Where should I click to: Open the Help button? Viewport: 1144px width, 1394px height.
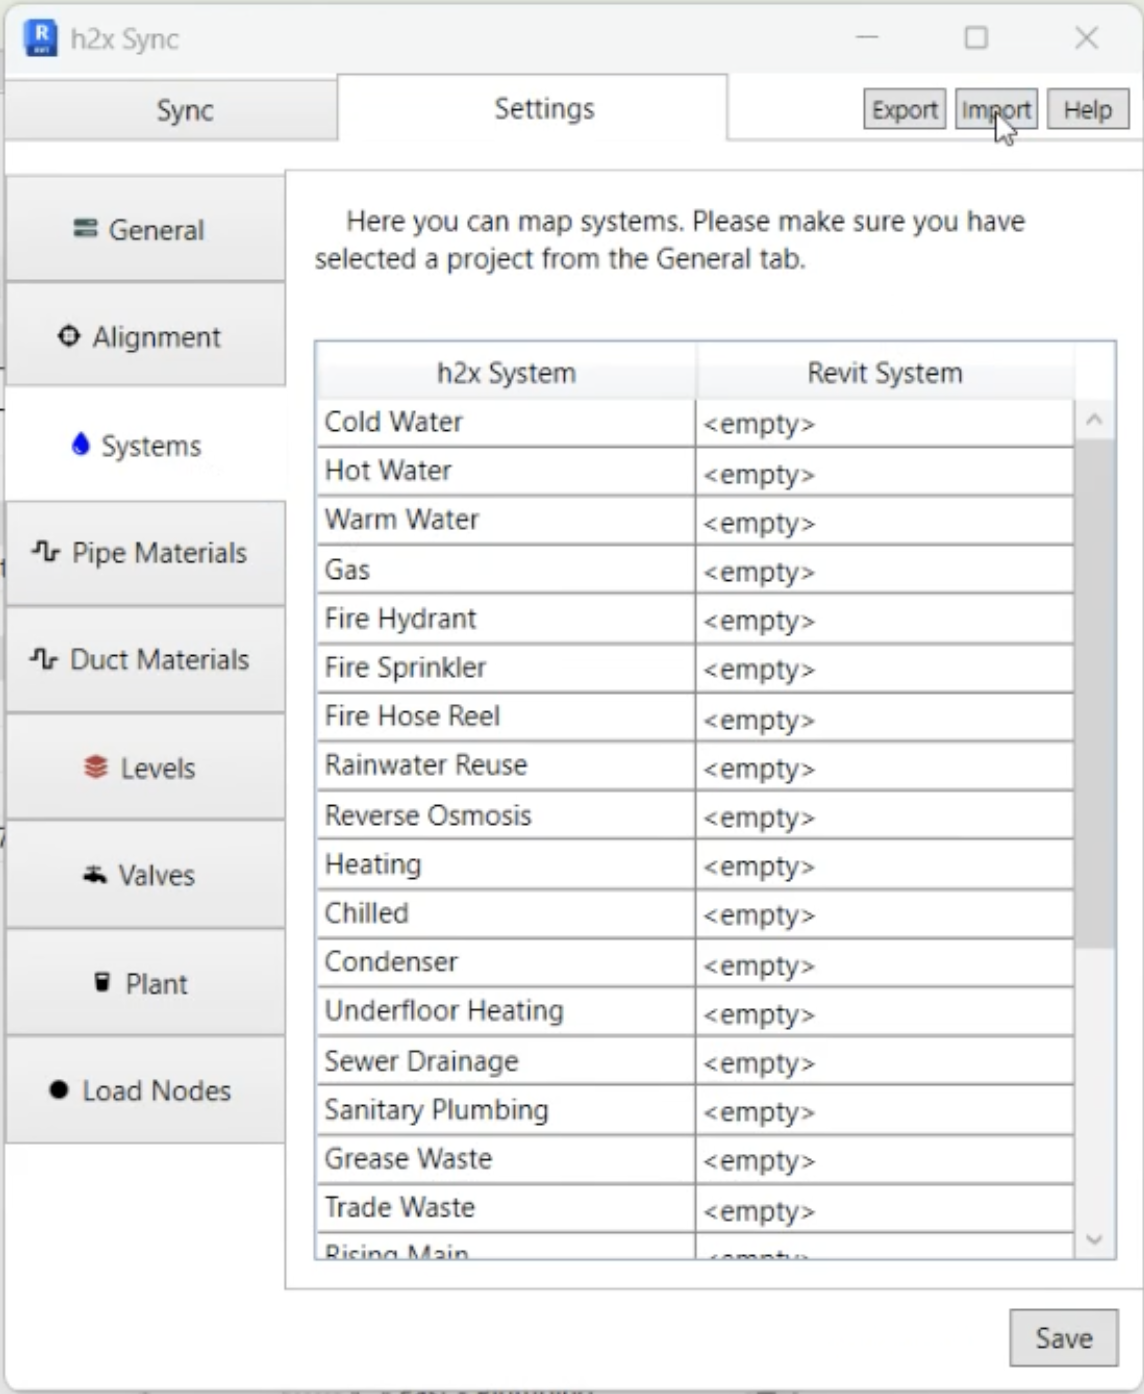pyautogui.click(x=1087, y=109)
